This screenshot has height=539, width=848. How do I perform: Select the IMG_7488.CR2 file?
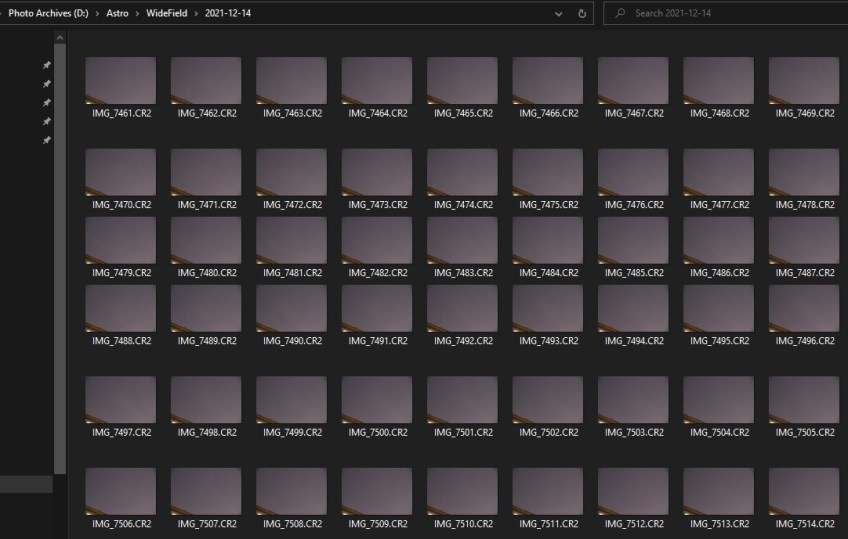(121, 309)
